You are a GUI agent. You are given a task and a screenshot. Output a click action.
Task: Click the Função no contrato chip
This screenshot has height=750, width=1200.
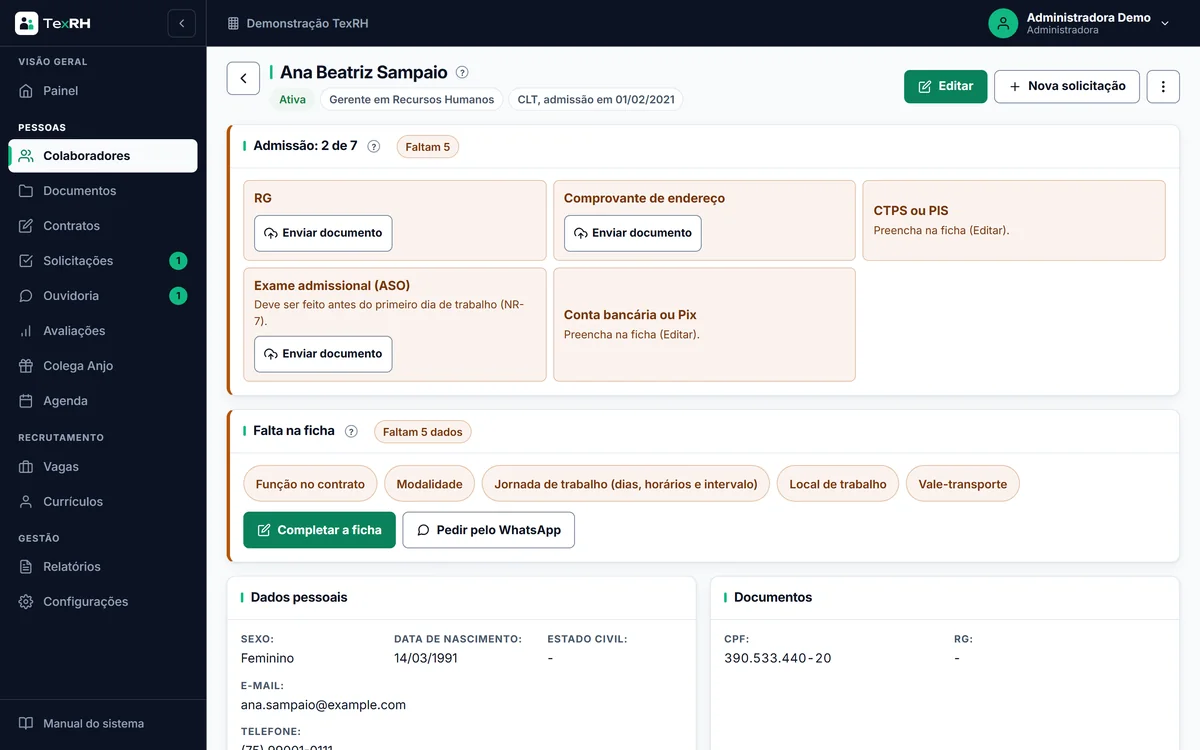(x=310, y=484)
